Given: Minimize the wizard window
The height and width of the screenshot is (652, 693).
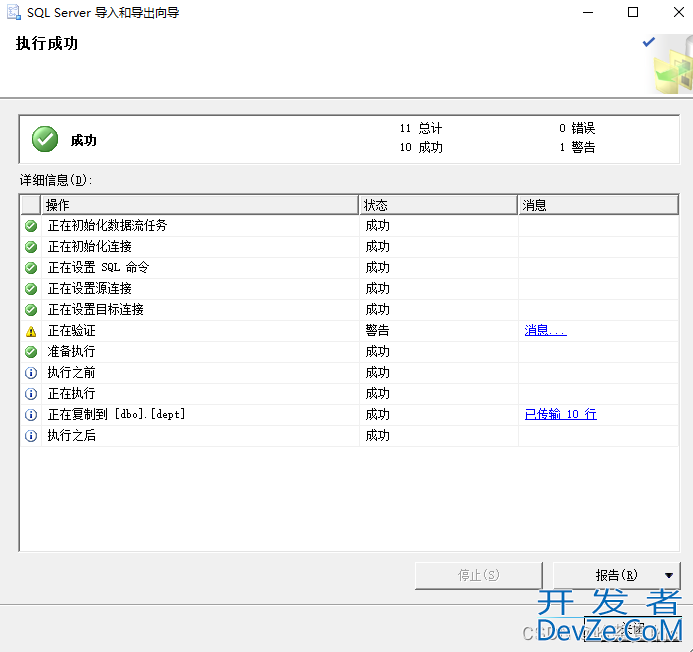Looking at the screenshot, I should point(588,12).
